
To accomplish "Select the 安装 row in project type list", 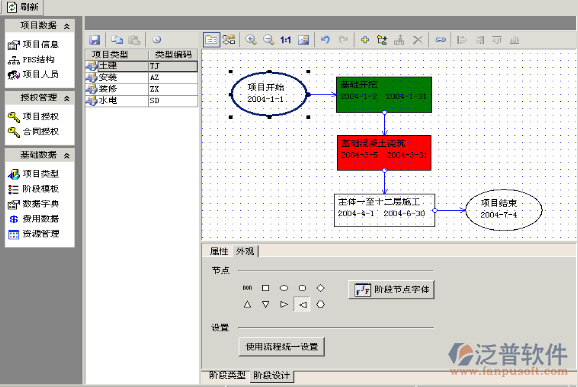I will click(142, 77).
